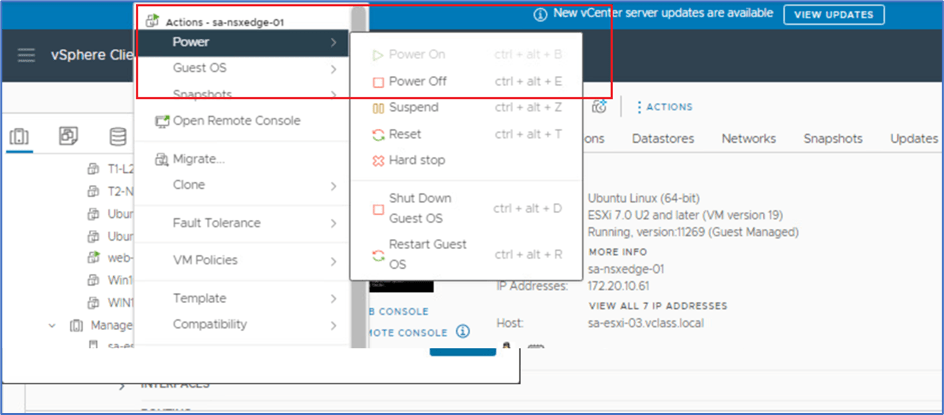Open the Storage inventory icon

click(x=117, y=137)
